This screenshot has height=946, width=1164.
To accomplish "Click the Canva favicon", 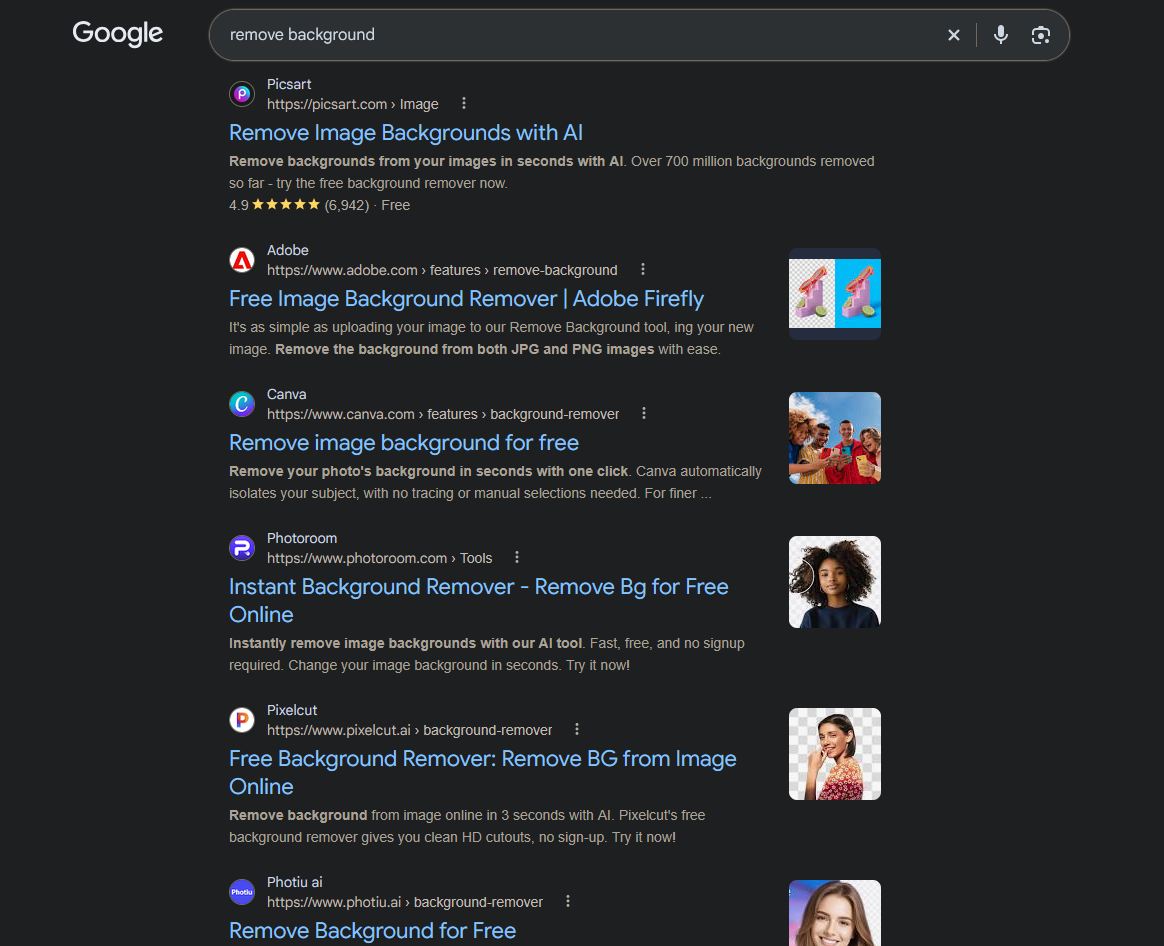I will 242,404.
